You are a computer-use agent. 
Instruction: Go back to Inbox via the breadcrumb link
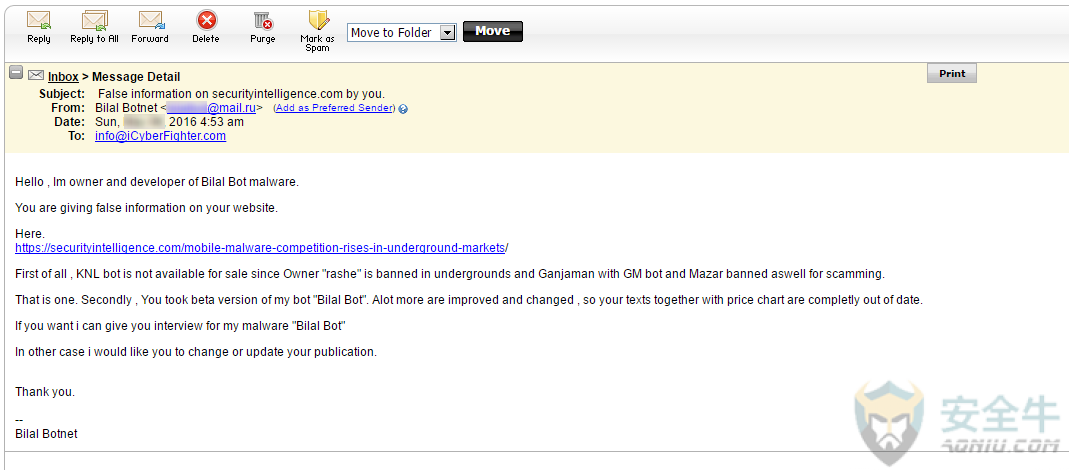(63, 77)
